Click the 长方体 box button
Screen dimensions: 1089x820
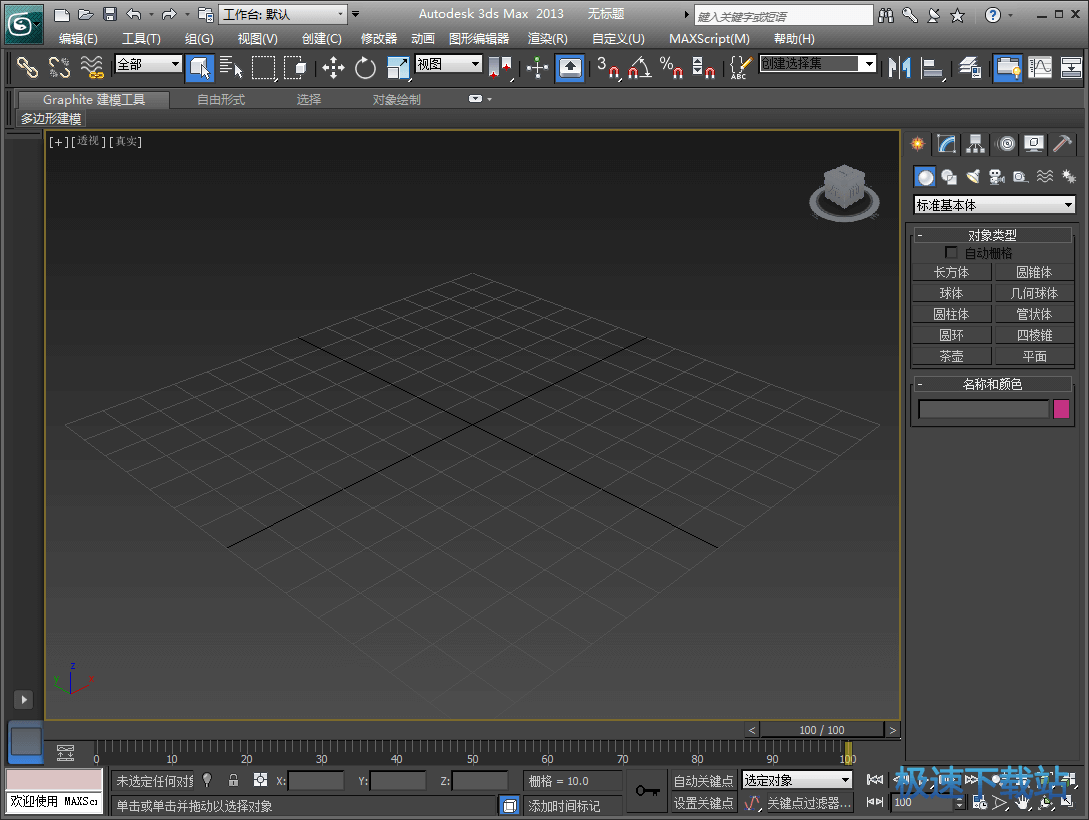pyautogui.click(x=951, y=272)
